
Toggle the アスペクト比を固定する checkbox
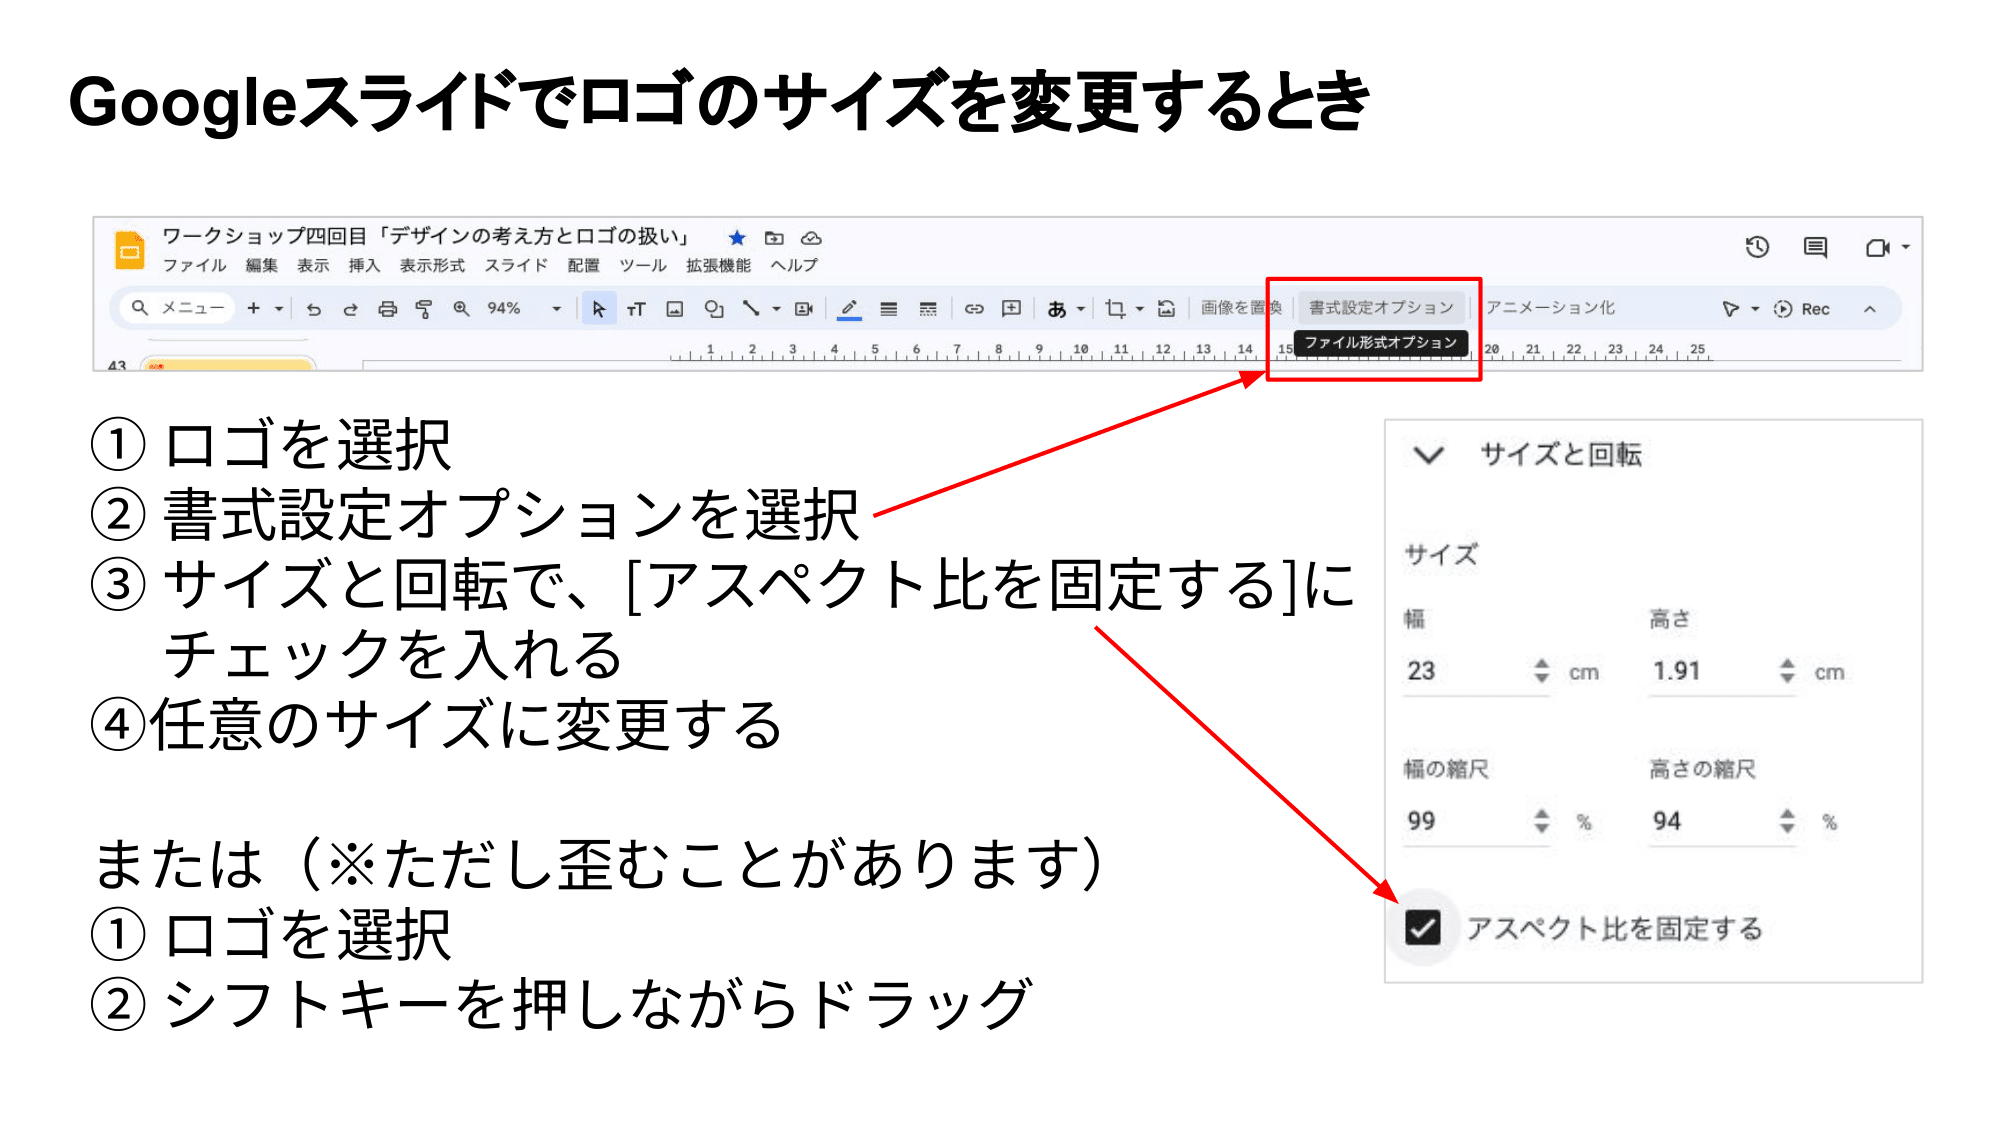(1422, 928)
